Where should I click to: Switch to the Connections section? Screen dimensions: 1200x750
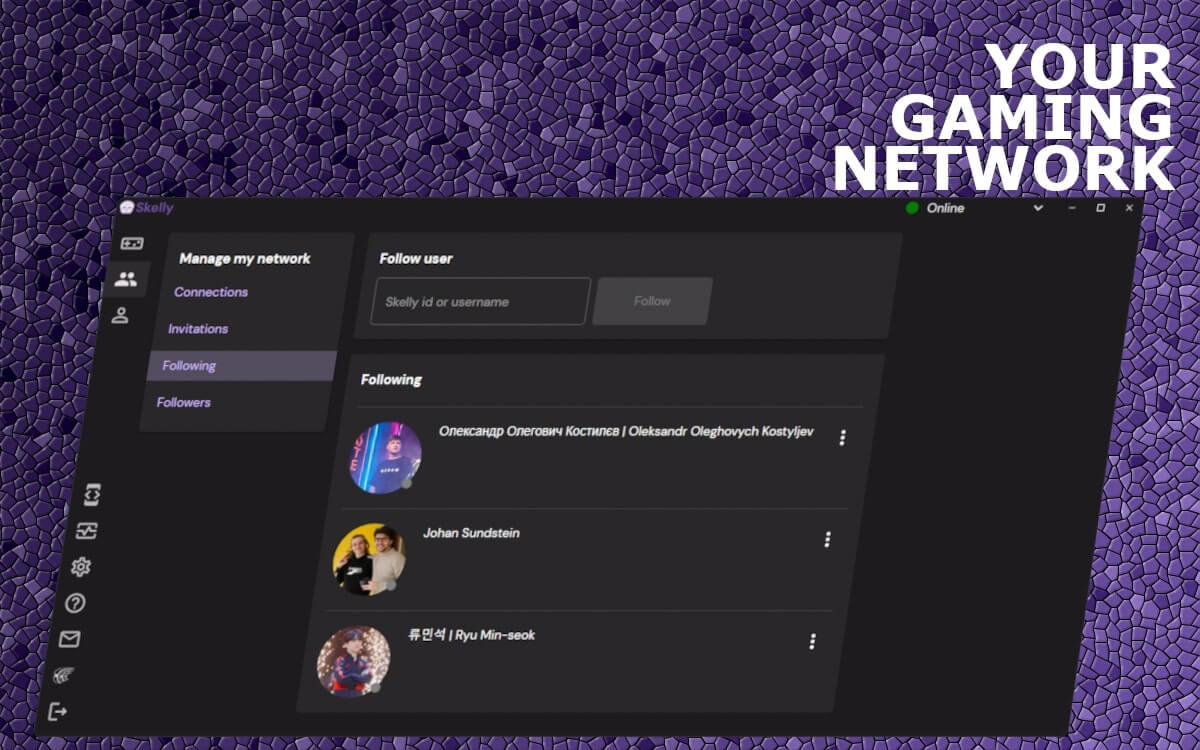(x=211, y=292)
